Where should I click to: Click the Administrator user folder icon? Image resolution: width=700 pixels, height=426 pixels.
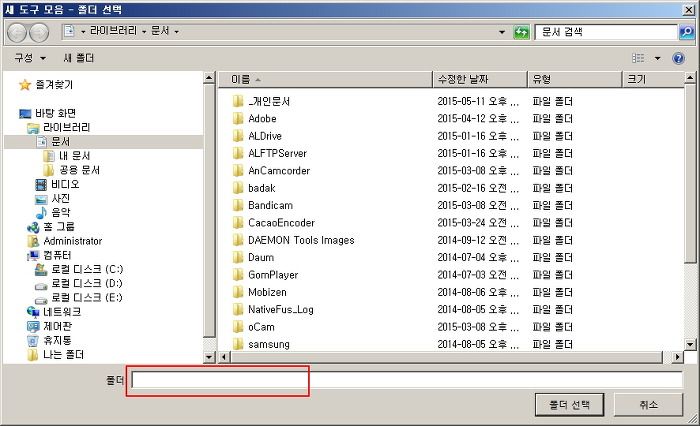(33, 241)
